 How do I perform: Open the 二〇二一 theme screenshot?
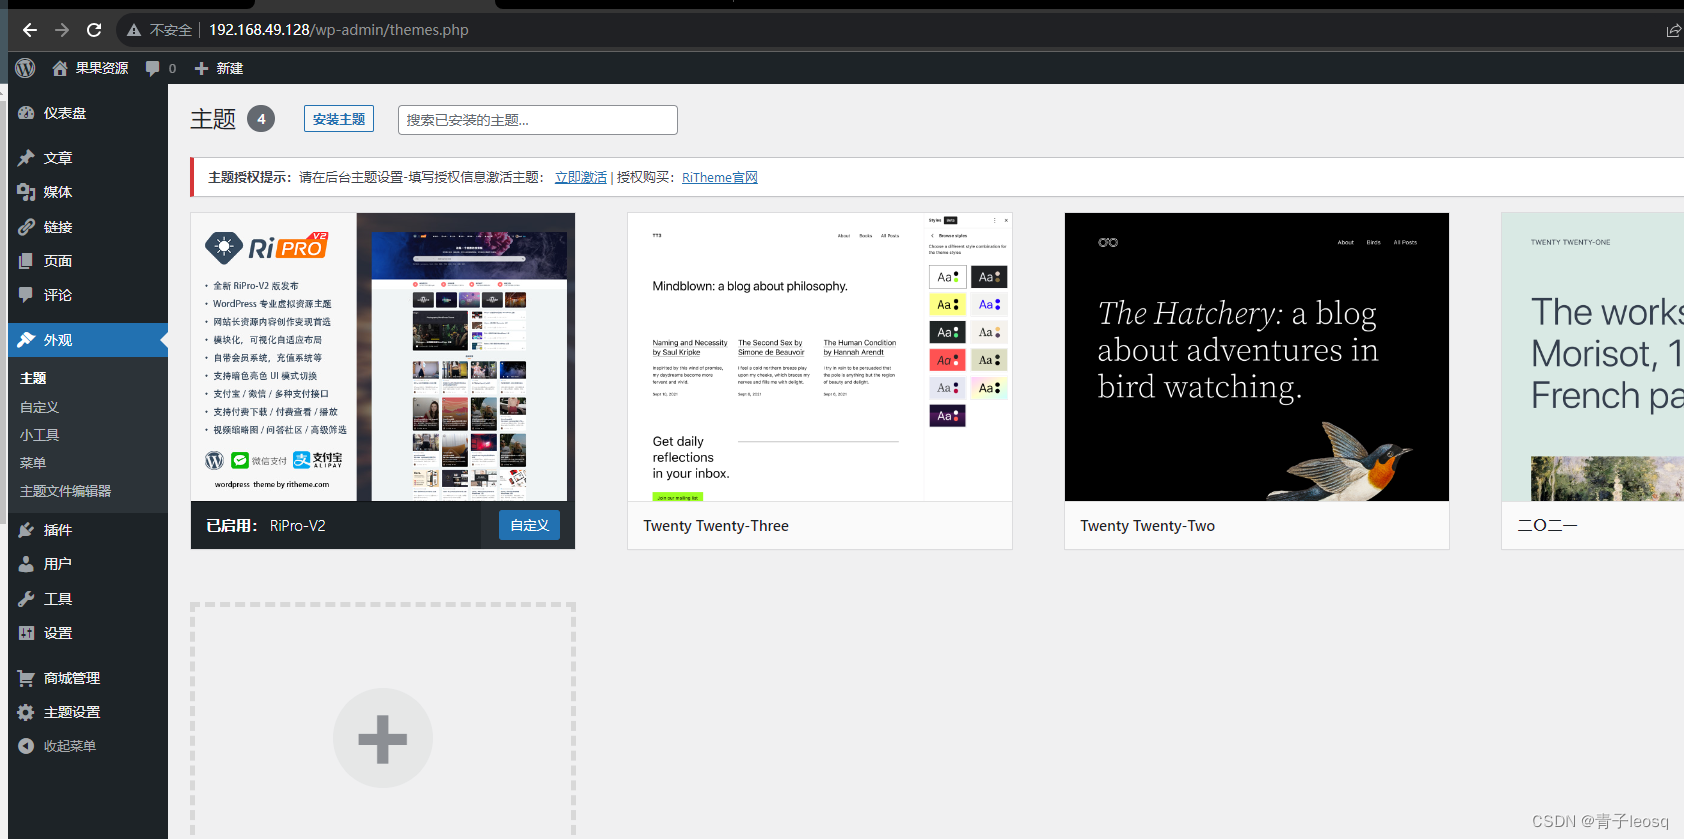(x=1593, y=357)
